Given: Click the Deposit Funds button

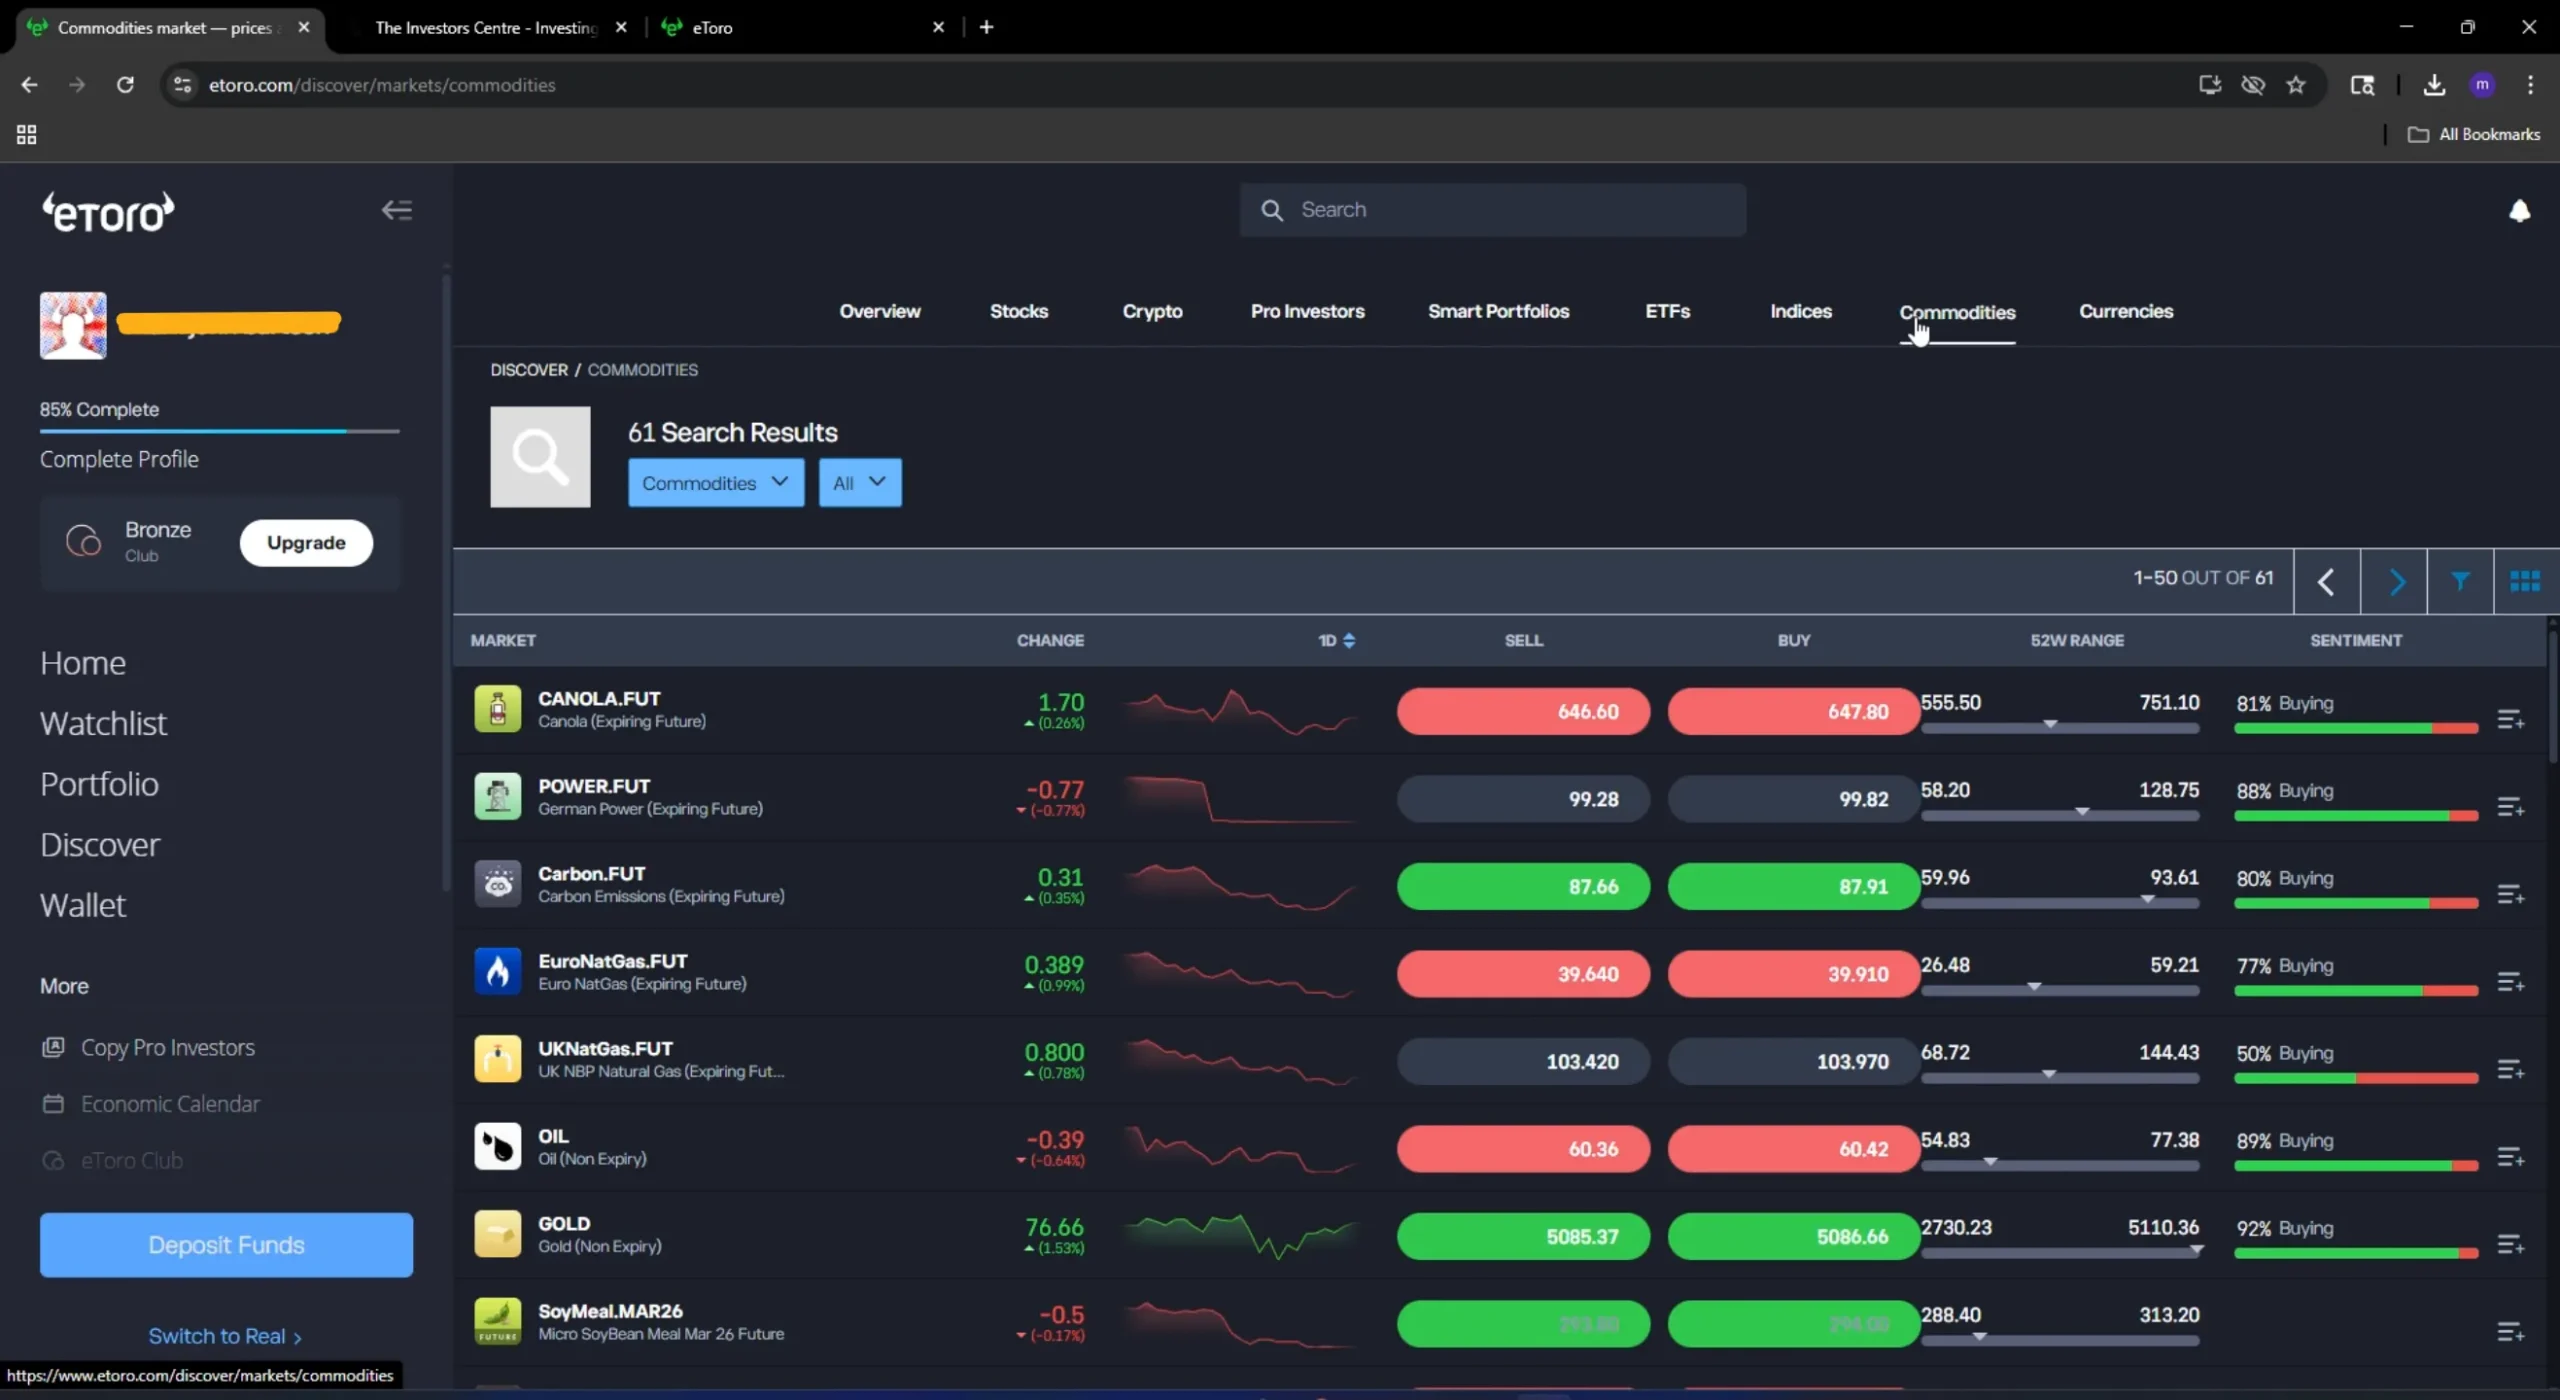Looking at the screenshot, I should [x=226, y=1245].
